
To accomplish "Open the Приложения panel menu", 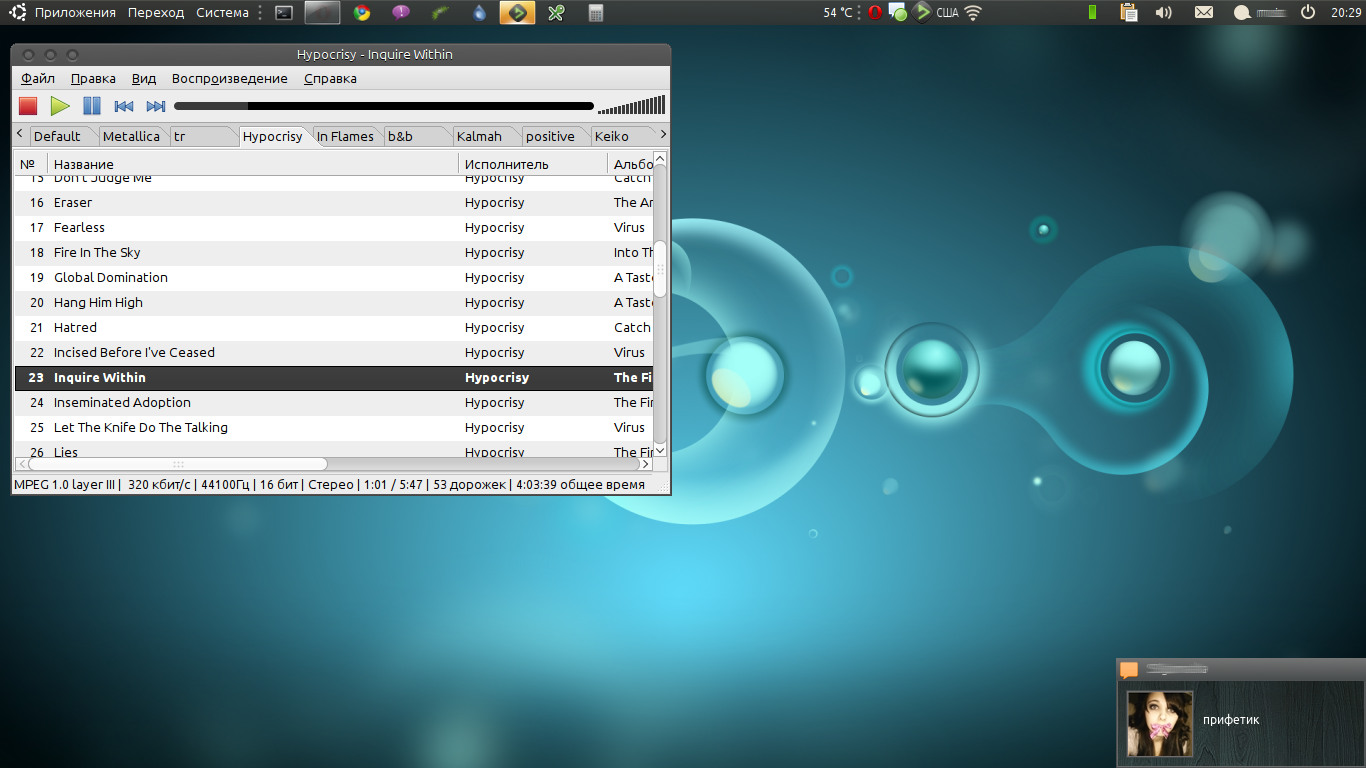I will tap(75, 12).
